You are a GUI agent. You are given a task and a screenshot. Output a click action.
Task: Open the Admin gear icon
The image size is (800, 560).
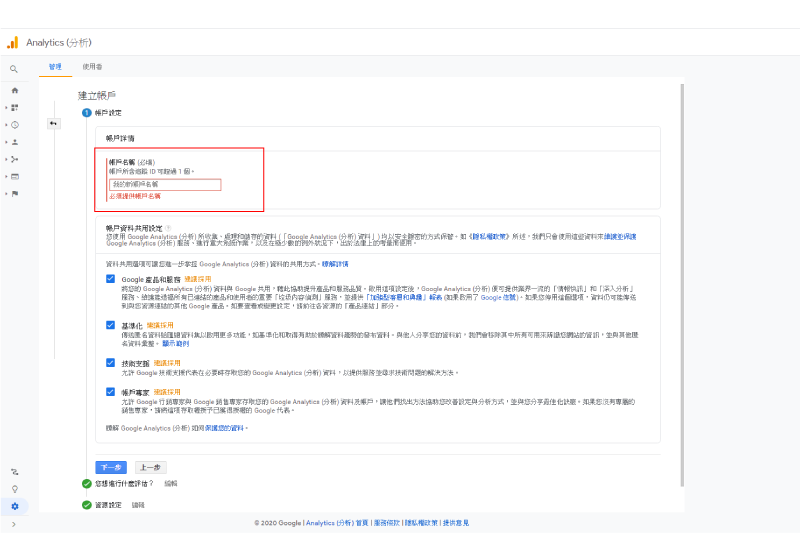(15, 506)
